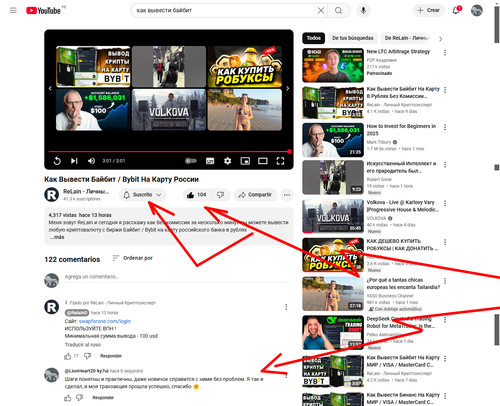The width and height of the screenshot is (500, 406).
Task: Open the Ordenar por sort menu
Action: click(133, 258)
